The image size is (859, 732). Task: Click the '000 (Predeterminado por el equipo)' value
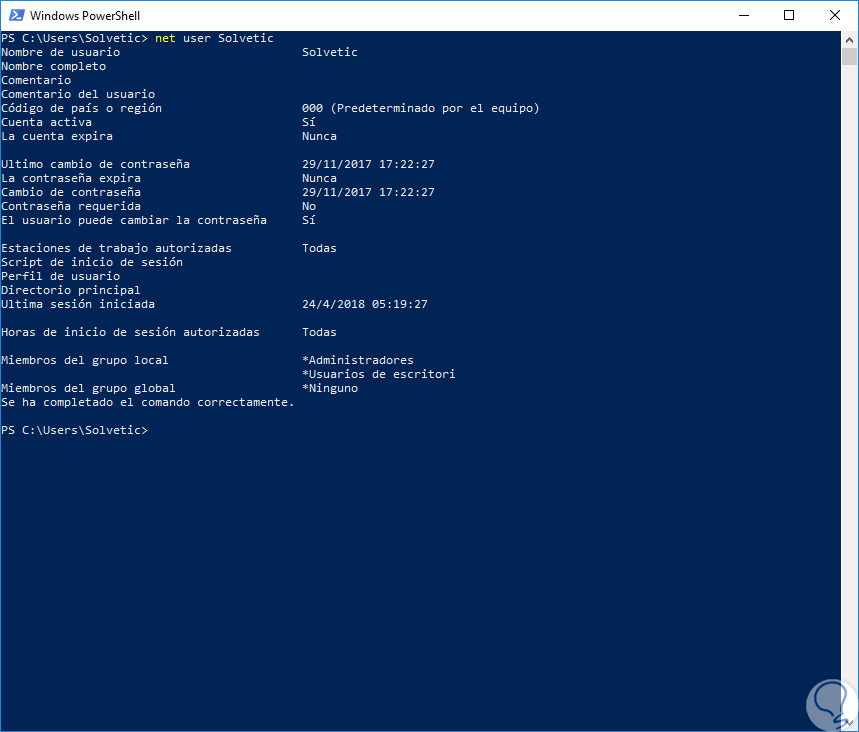click(x=420, y=108)
